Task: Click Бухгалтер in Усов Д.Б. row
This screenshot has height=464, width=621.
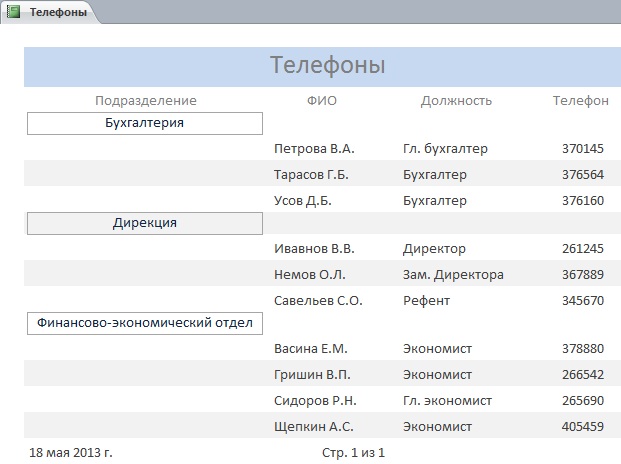Action: [434, 201]
